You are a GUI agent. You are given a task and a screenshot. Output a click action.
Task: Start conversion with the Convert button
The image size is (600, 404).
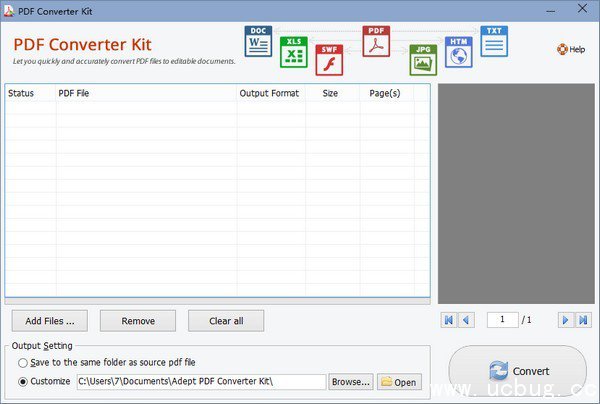pyautogui.click(x=517, y=371)
